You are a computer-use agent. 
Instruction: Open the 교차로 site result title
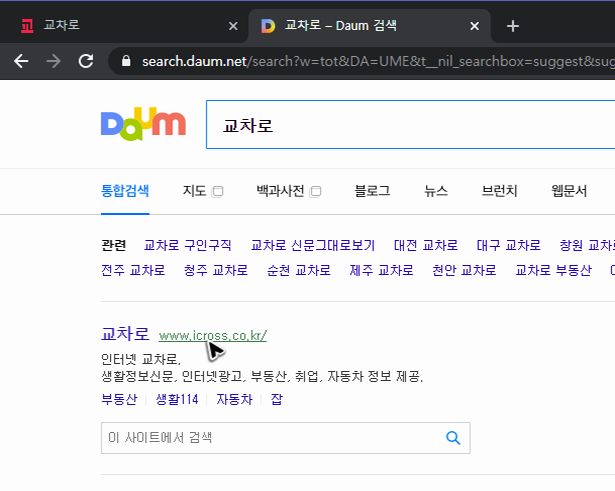(x=125, y=334)
